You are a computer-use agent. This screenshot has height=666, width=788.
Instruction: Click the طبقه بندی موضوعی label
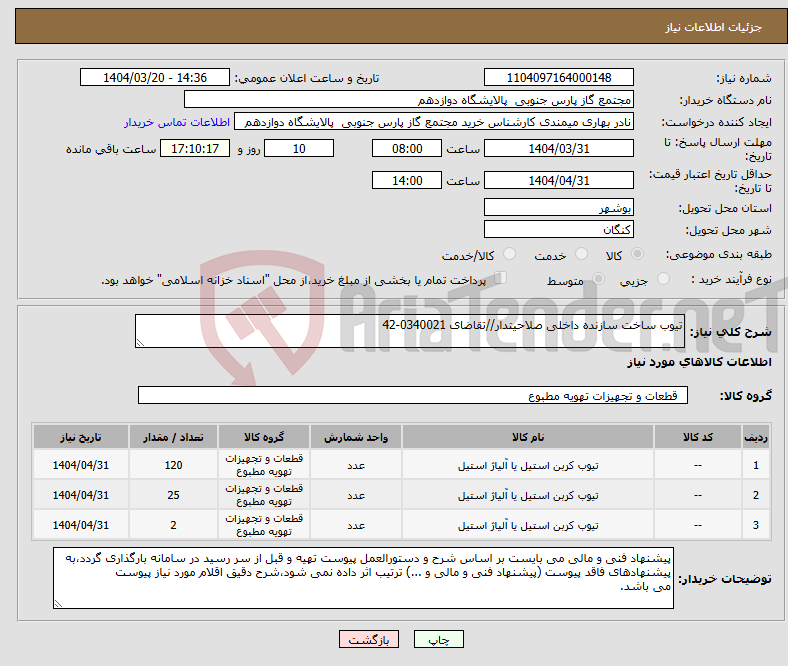[719, 255]
